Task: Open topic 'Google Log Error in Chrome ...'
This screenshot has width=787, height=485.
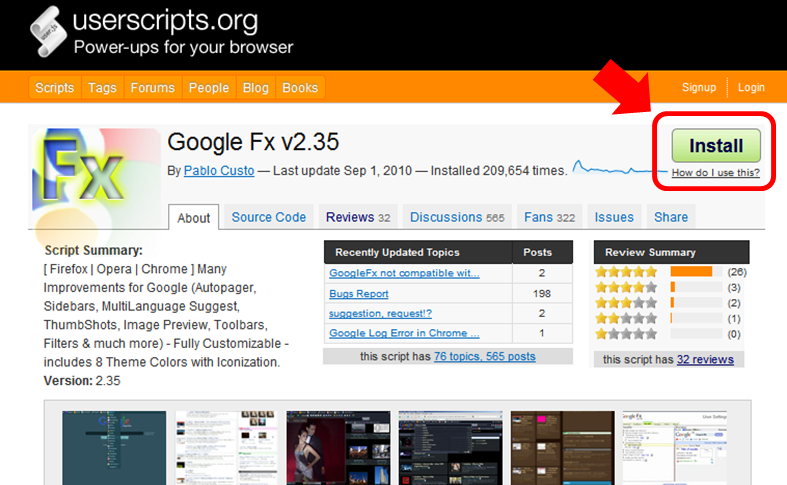Action: (x=404, y=333)
